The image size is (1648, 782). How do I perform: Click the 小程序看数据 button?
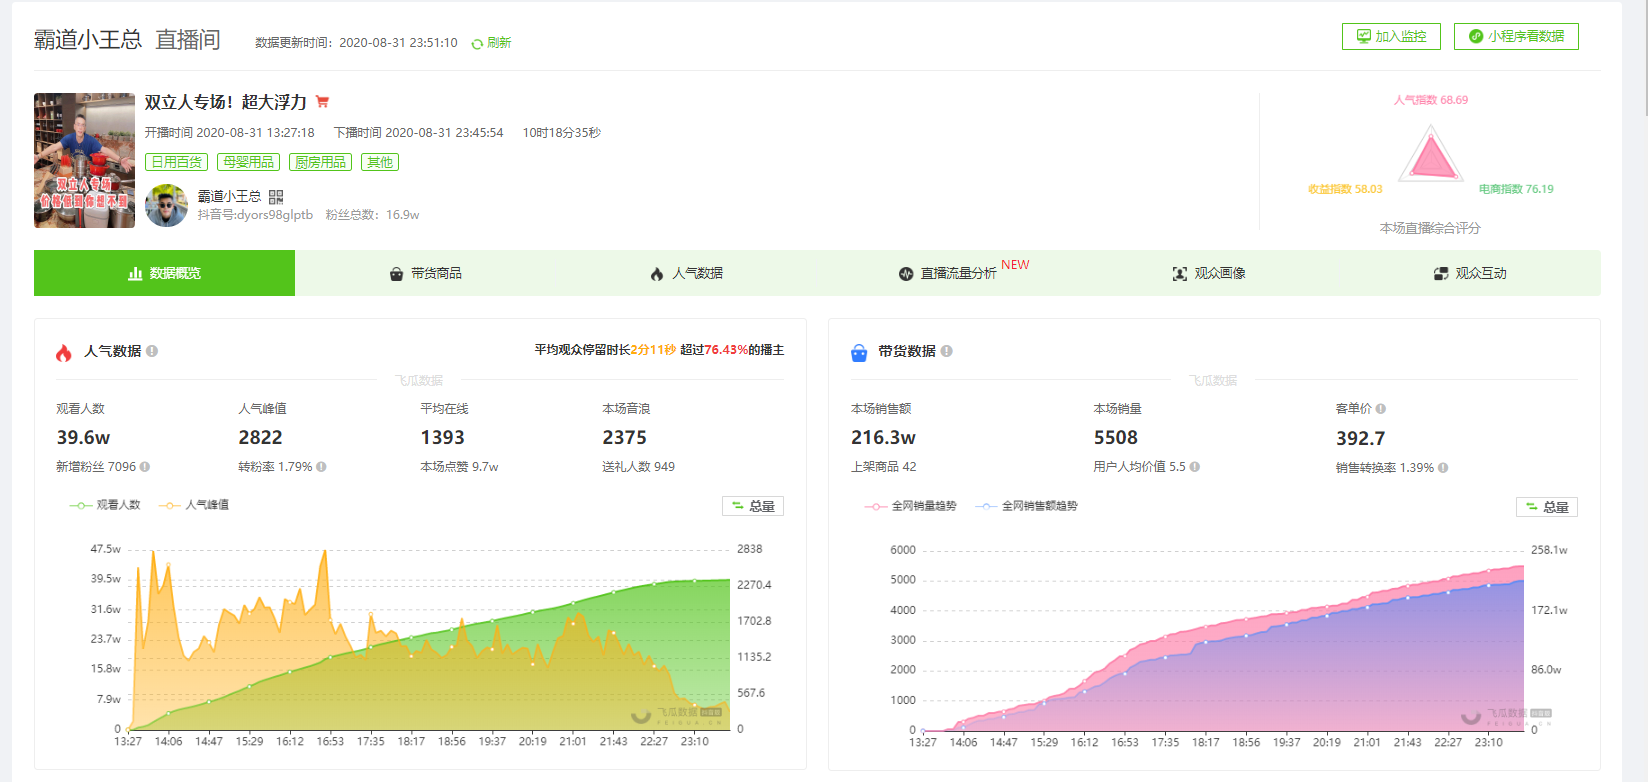pos(1516,36)
